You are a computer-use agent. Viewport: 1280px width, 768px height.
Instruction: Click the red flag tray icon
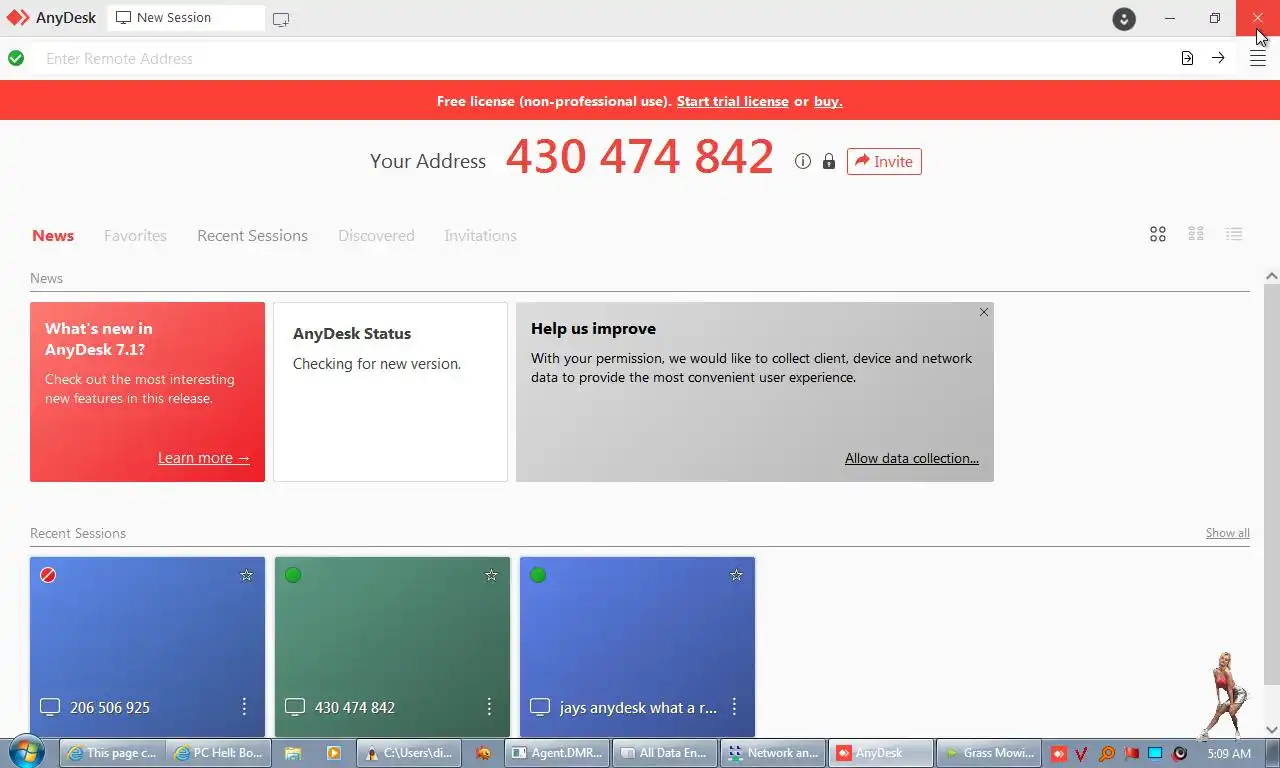(1131, 754)
